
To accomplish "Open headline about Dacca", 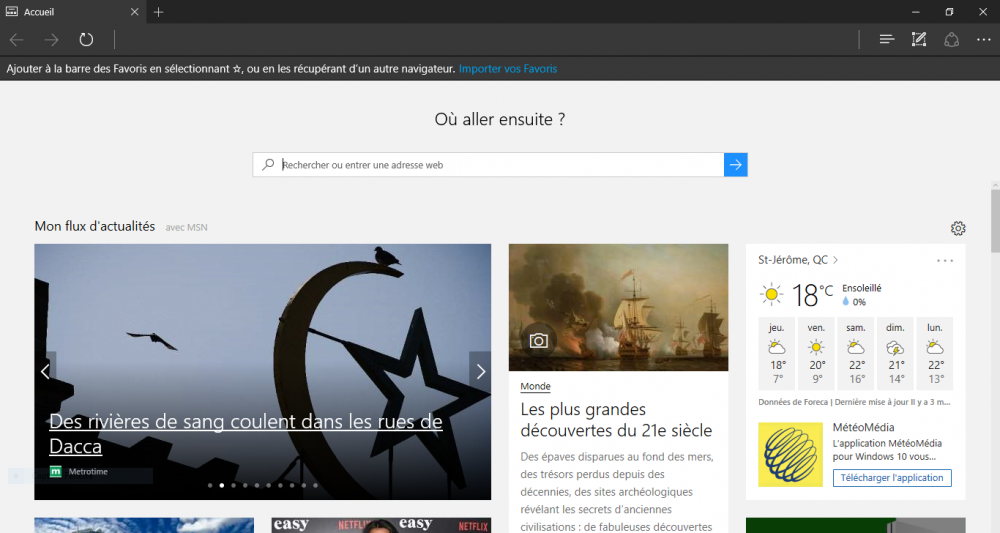I will click(246, 434).
